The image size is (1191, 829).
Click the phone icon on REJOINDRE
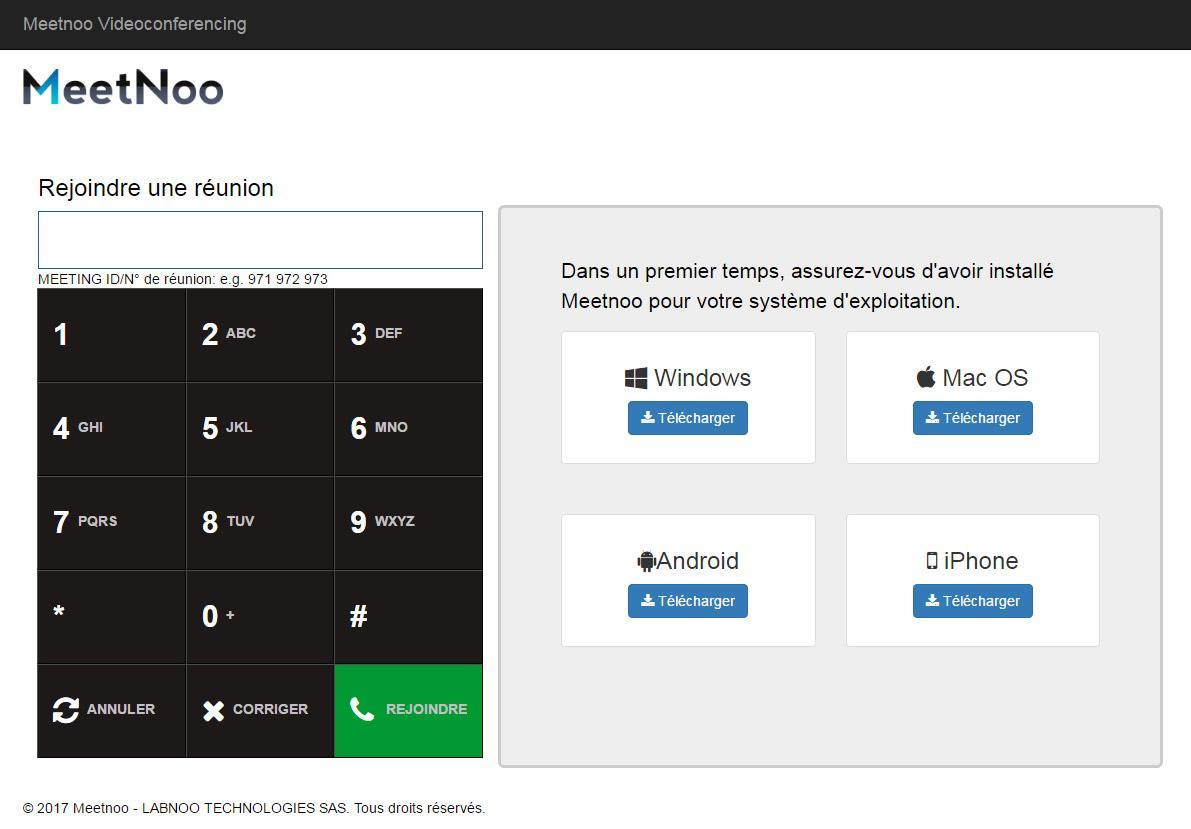(361, 709)
